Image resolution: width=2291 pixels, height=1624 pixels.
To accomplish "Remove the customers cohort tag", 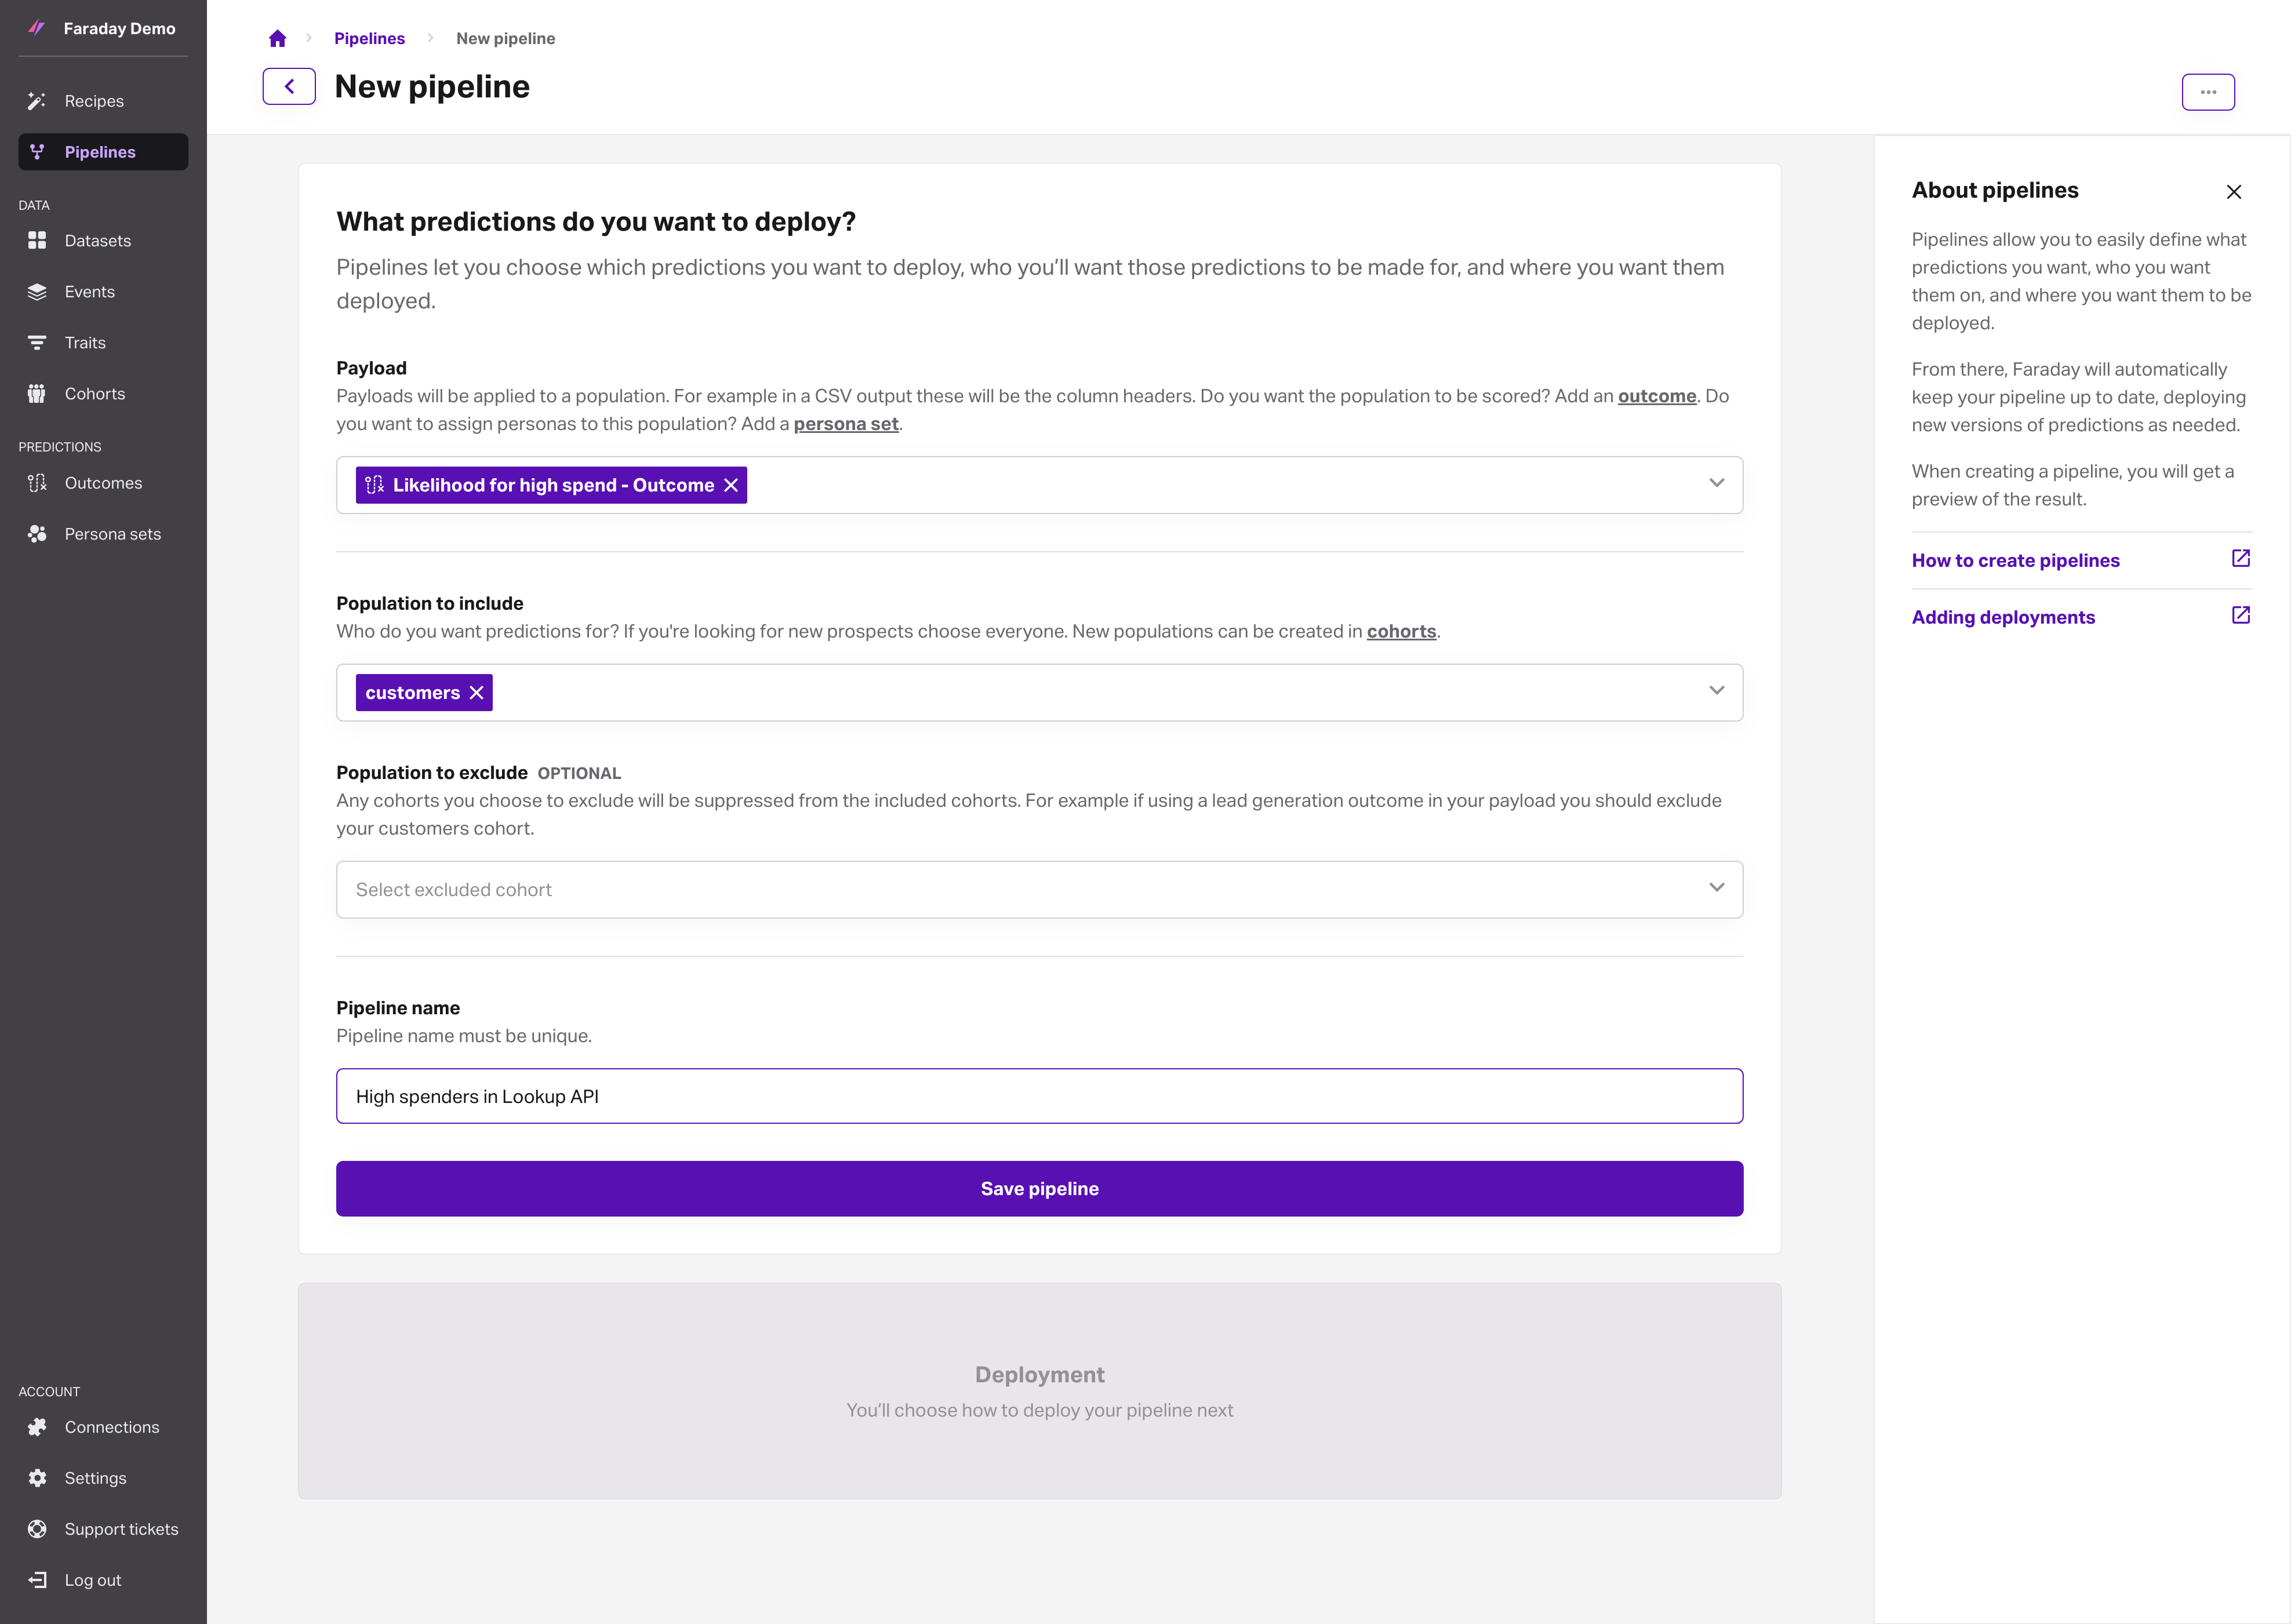I will (476, 693).
